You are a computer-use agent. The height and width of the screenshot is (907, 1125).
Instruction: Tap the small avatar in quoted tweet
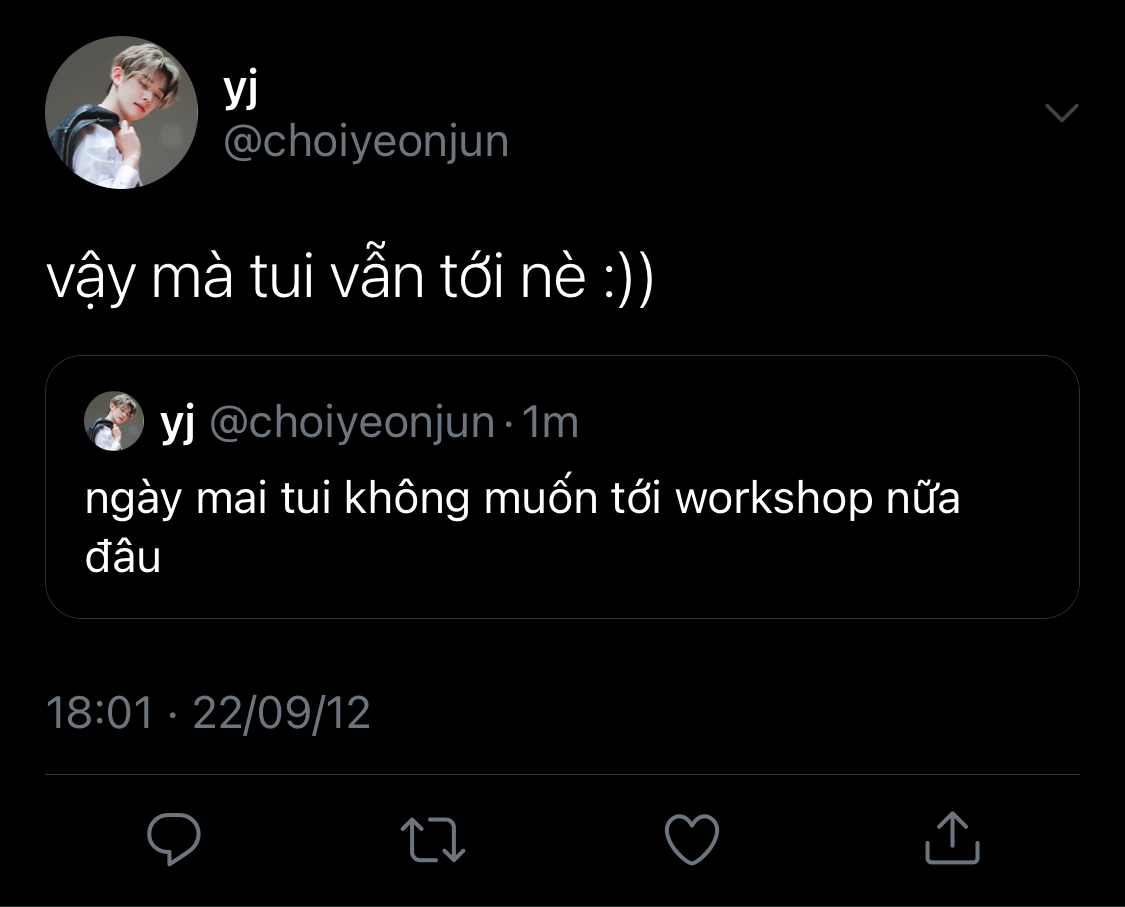114,421
